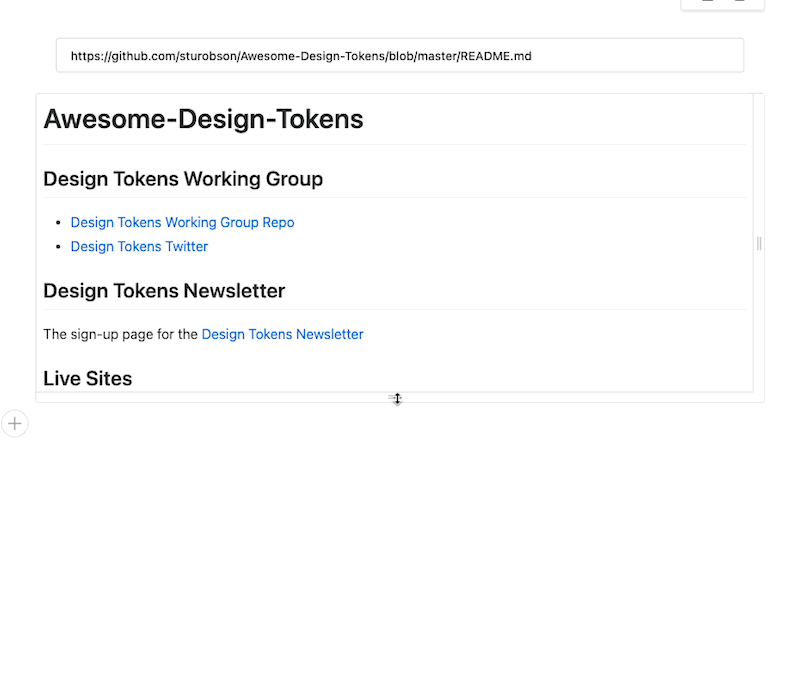Click the Awesome-Design-Tokens main heading
Screen dimensions: 800x696
204,119
